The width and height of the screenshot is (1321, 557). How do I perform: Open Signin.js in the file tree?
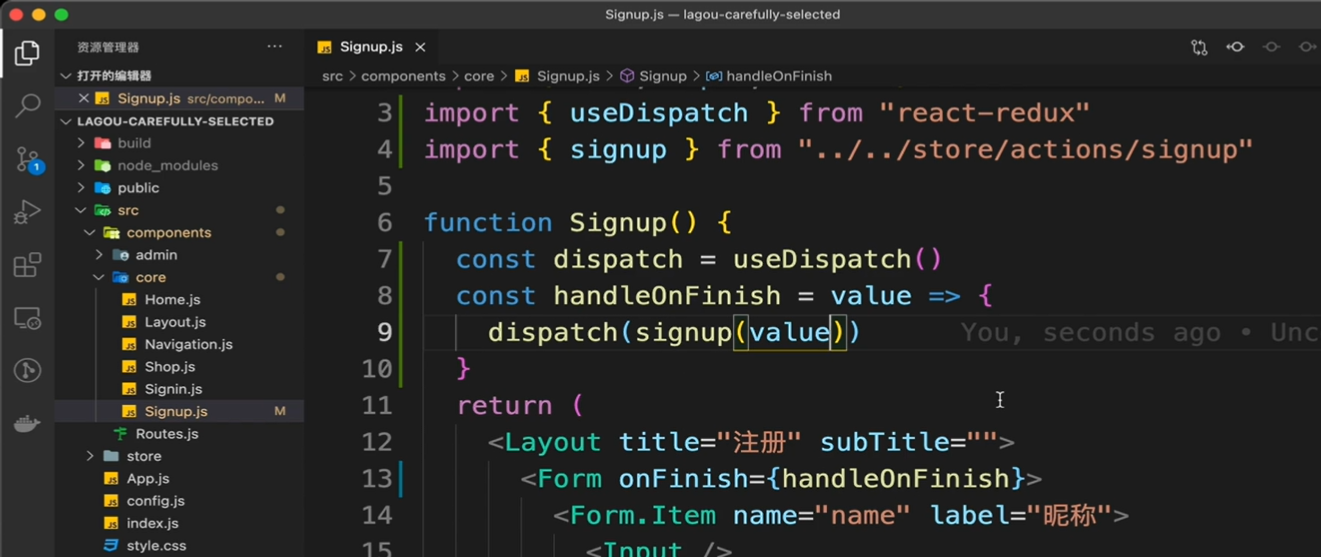pos(173,389)
